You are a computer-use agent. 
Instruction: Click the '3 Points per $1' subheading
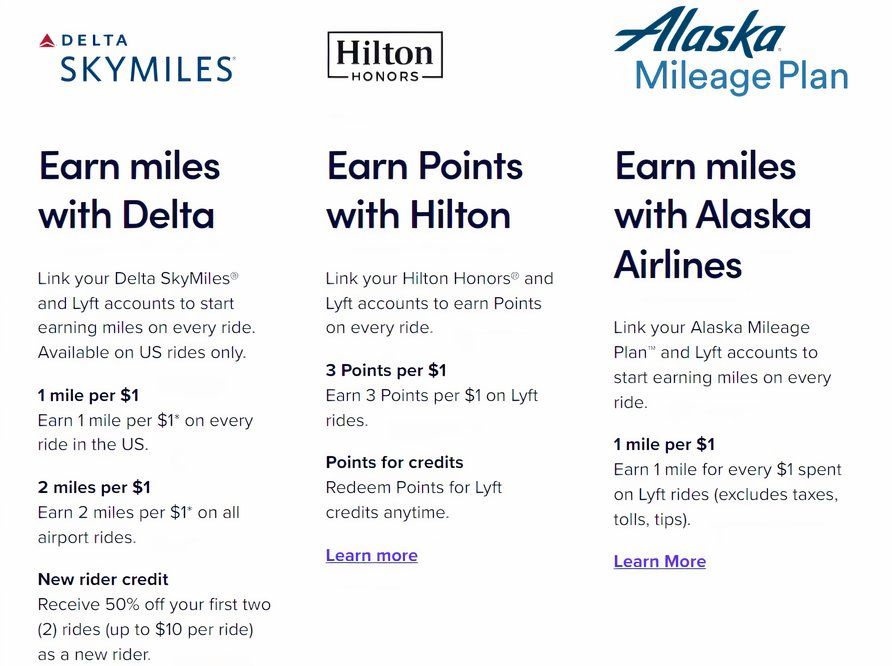coord(386,370)
